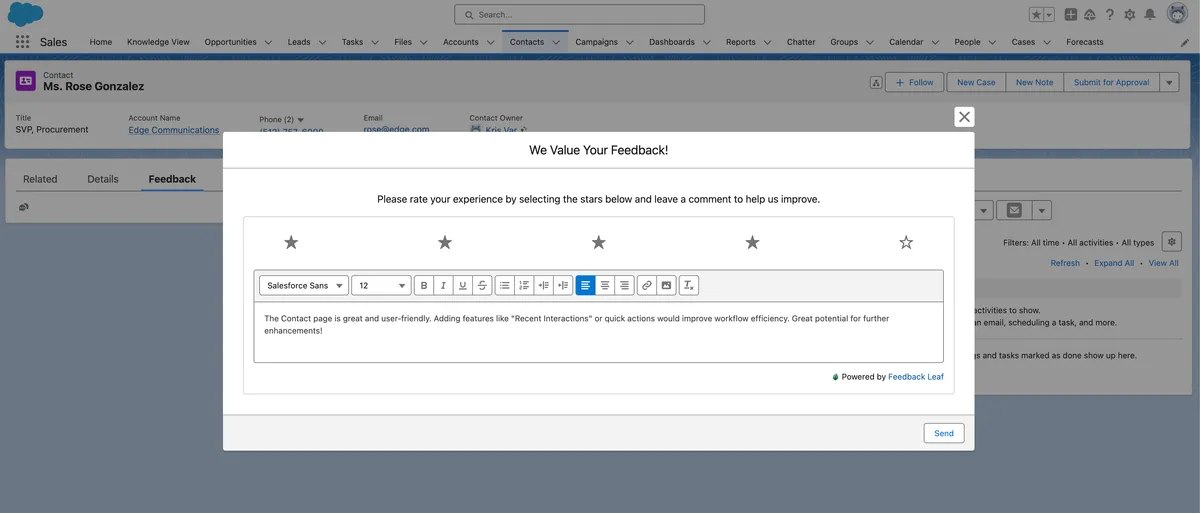Rate two stars

tap(445, 242)
